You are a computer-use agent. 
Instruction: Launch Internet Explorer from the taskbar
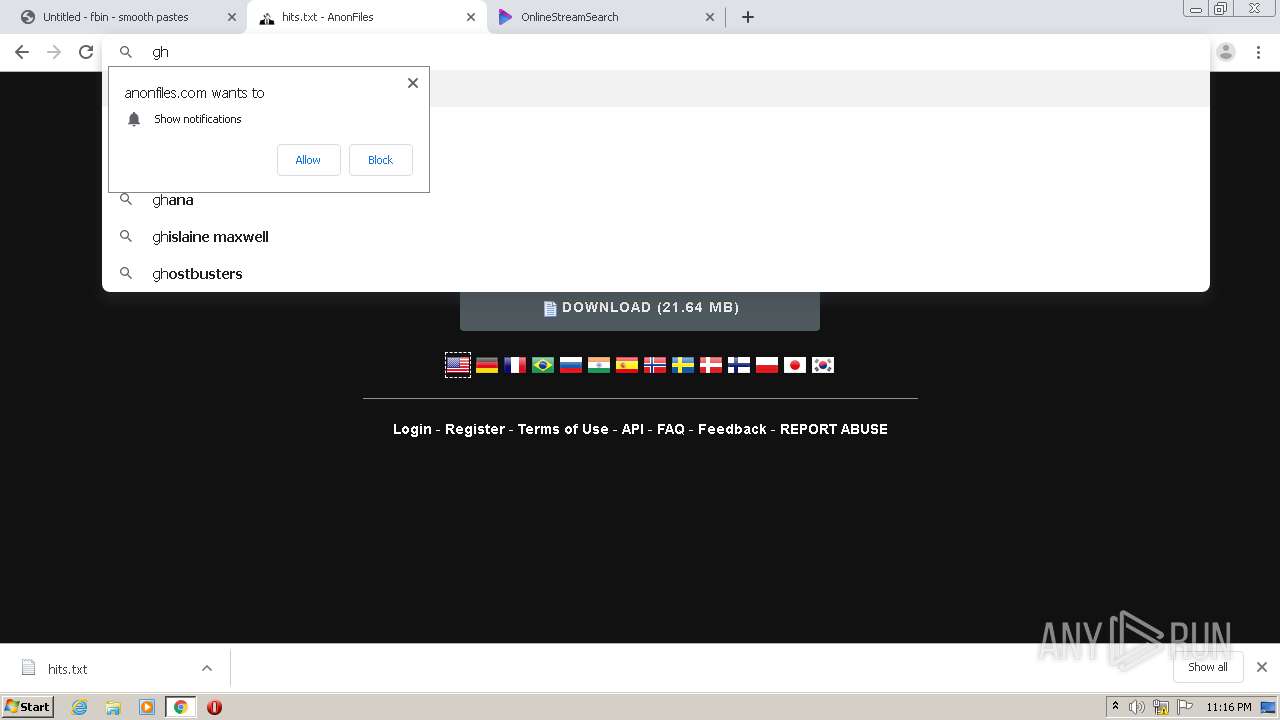point(79,707)
